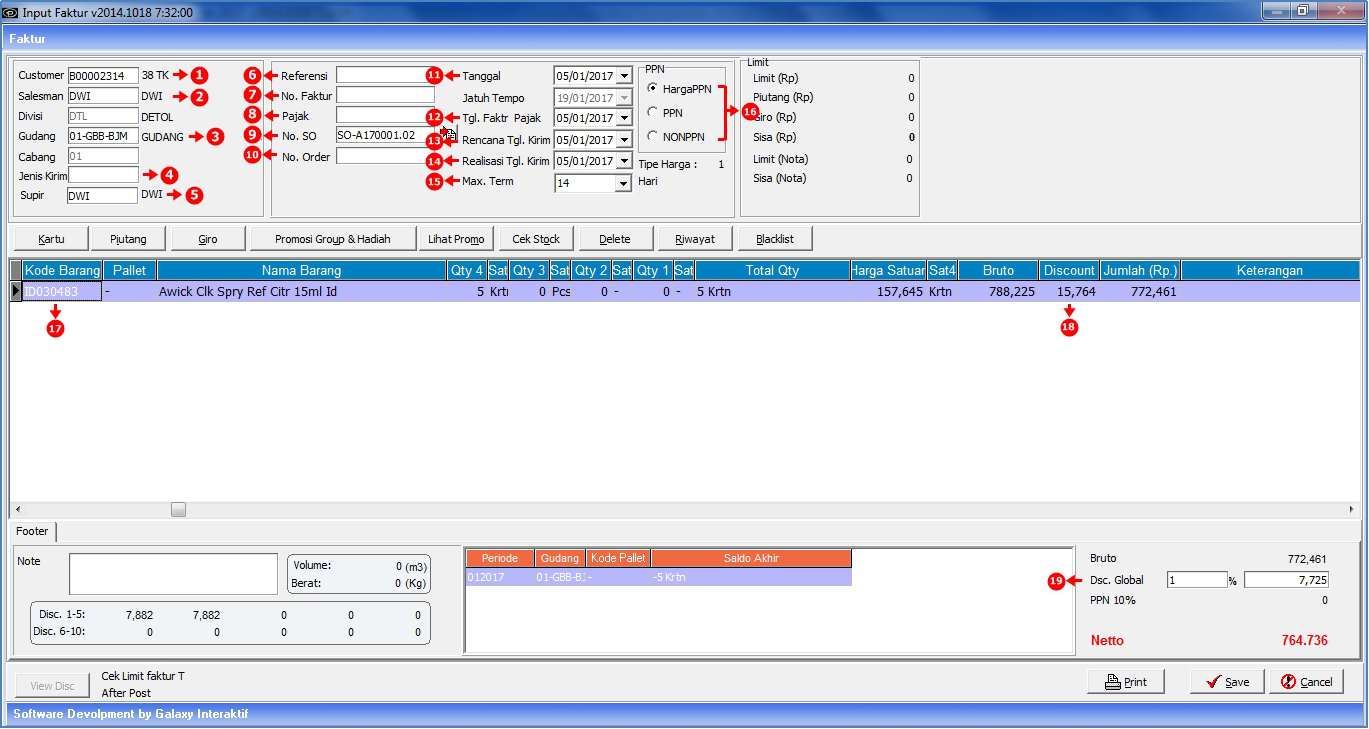This screenshot has width=1369, height=729.
Task: Open Tgl. Faktr Pajak date dropdown
Action: 624,119
